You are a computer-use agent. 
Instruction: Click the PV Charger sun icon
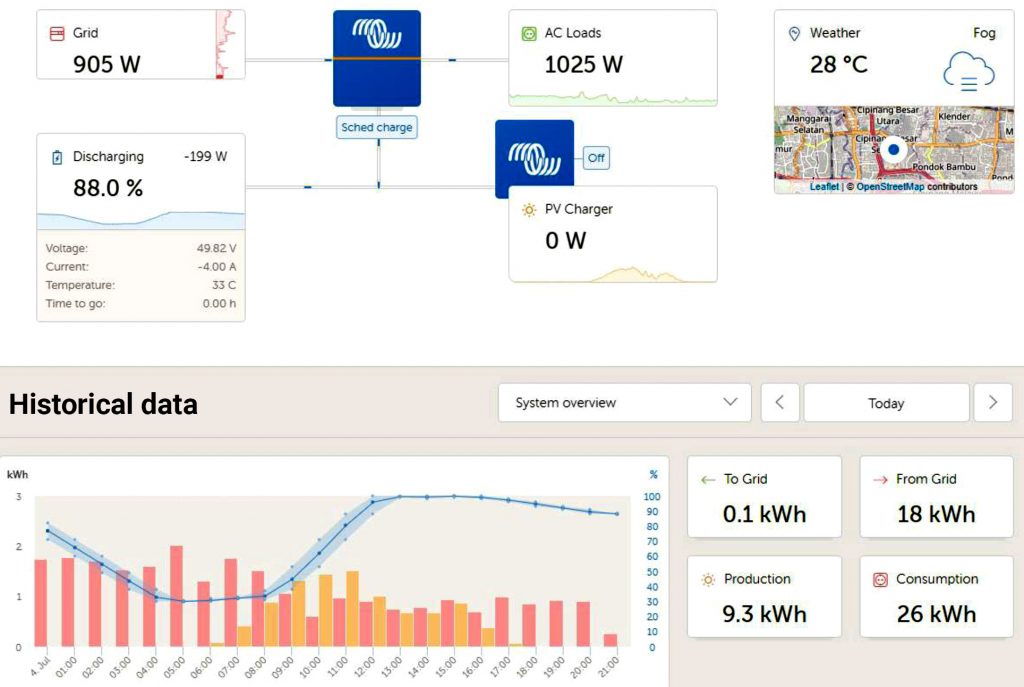(528, 210)
